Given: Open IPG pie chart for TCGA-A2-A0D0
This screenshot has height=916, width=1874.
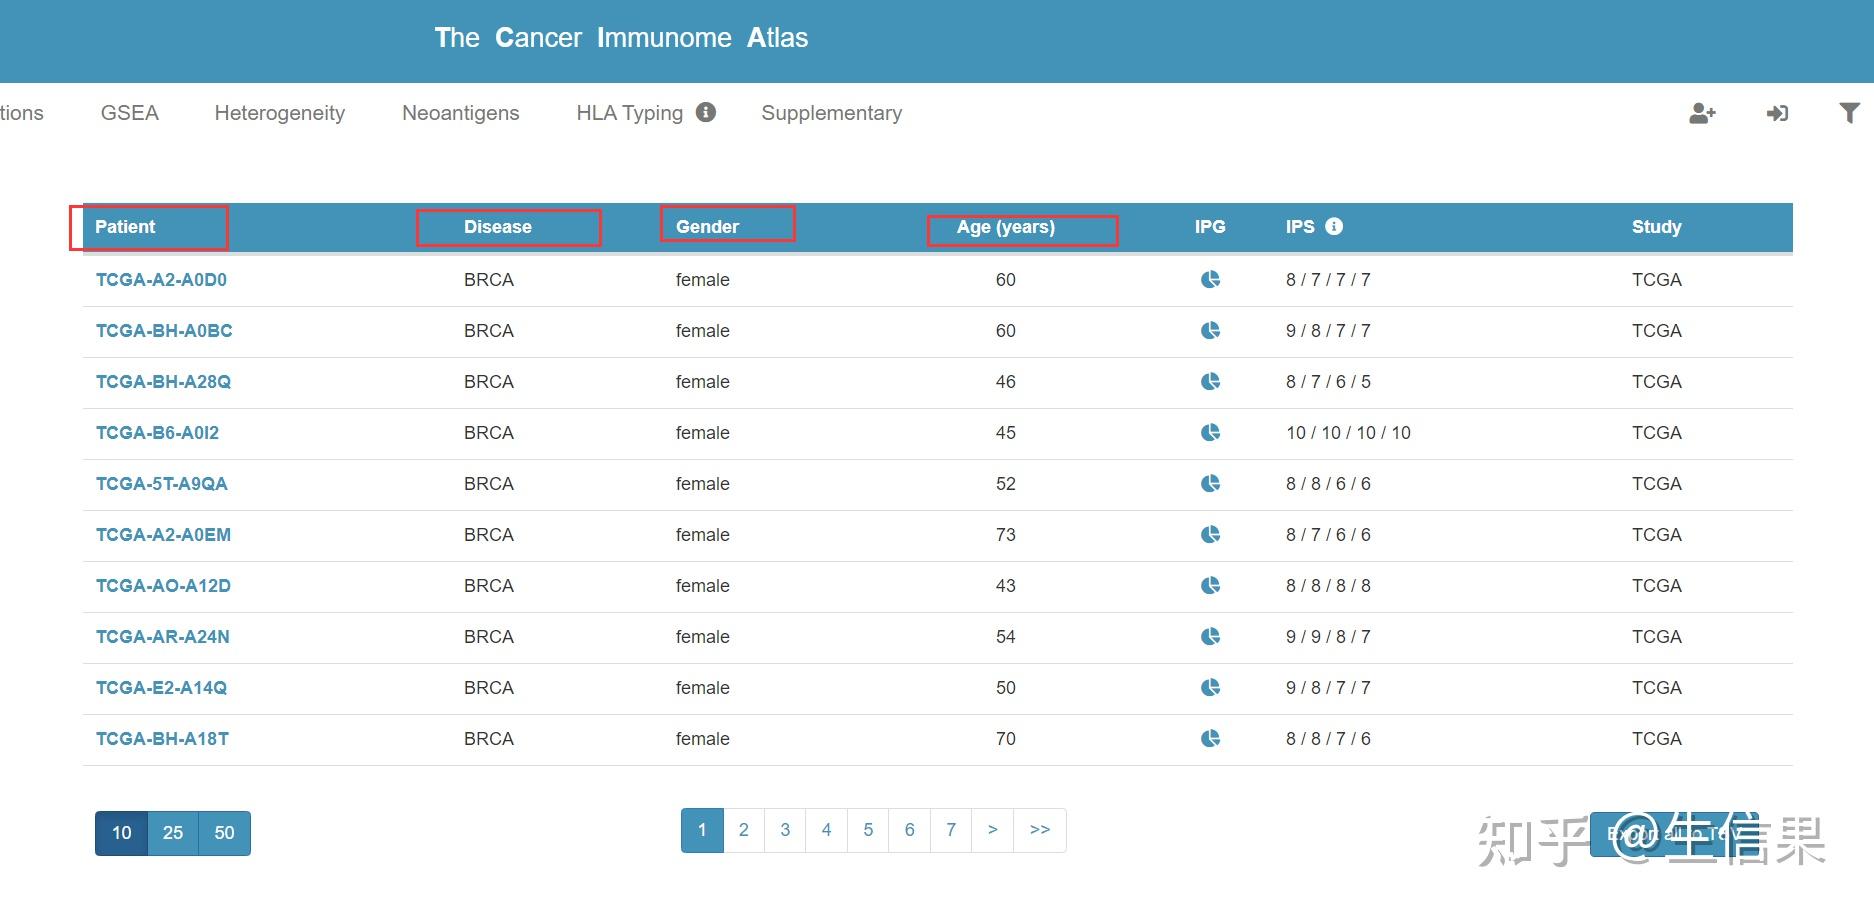Looking at the screenshot, I should [1210, 279].
